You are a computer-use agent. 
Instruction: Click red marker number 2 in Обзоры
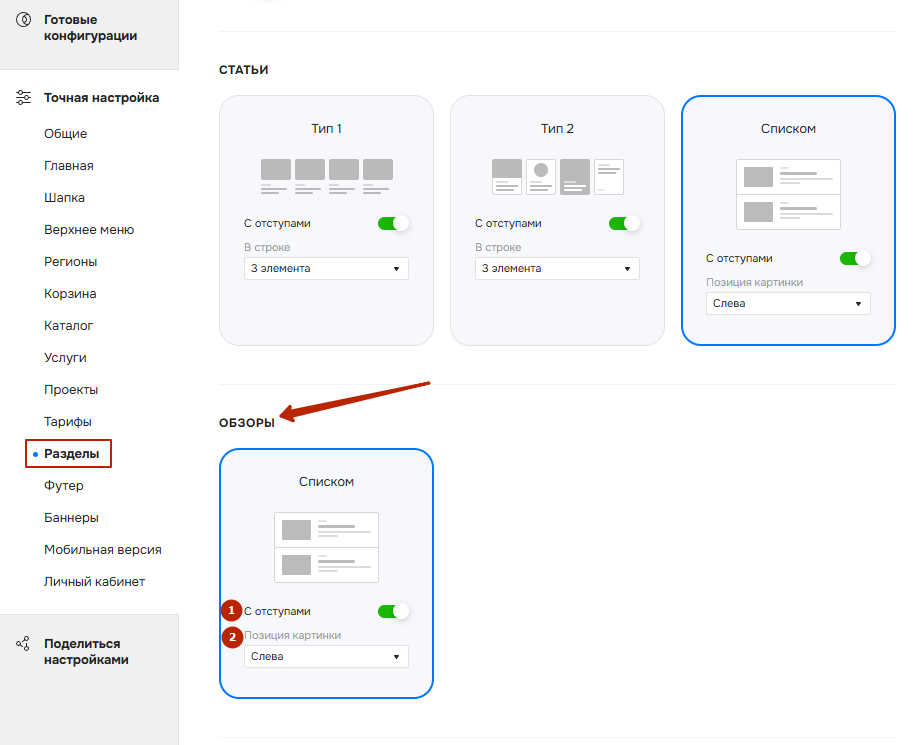(232, 637)
